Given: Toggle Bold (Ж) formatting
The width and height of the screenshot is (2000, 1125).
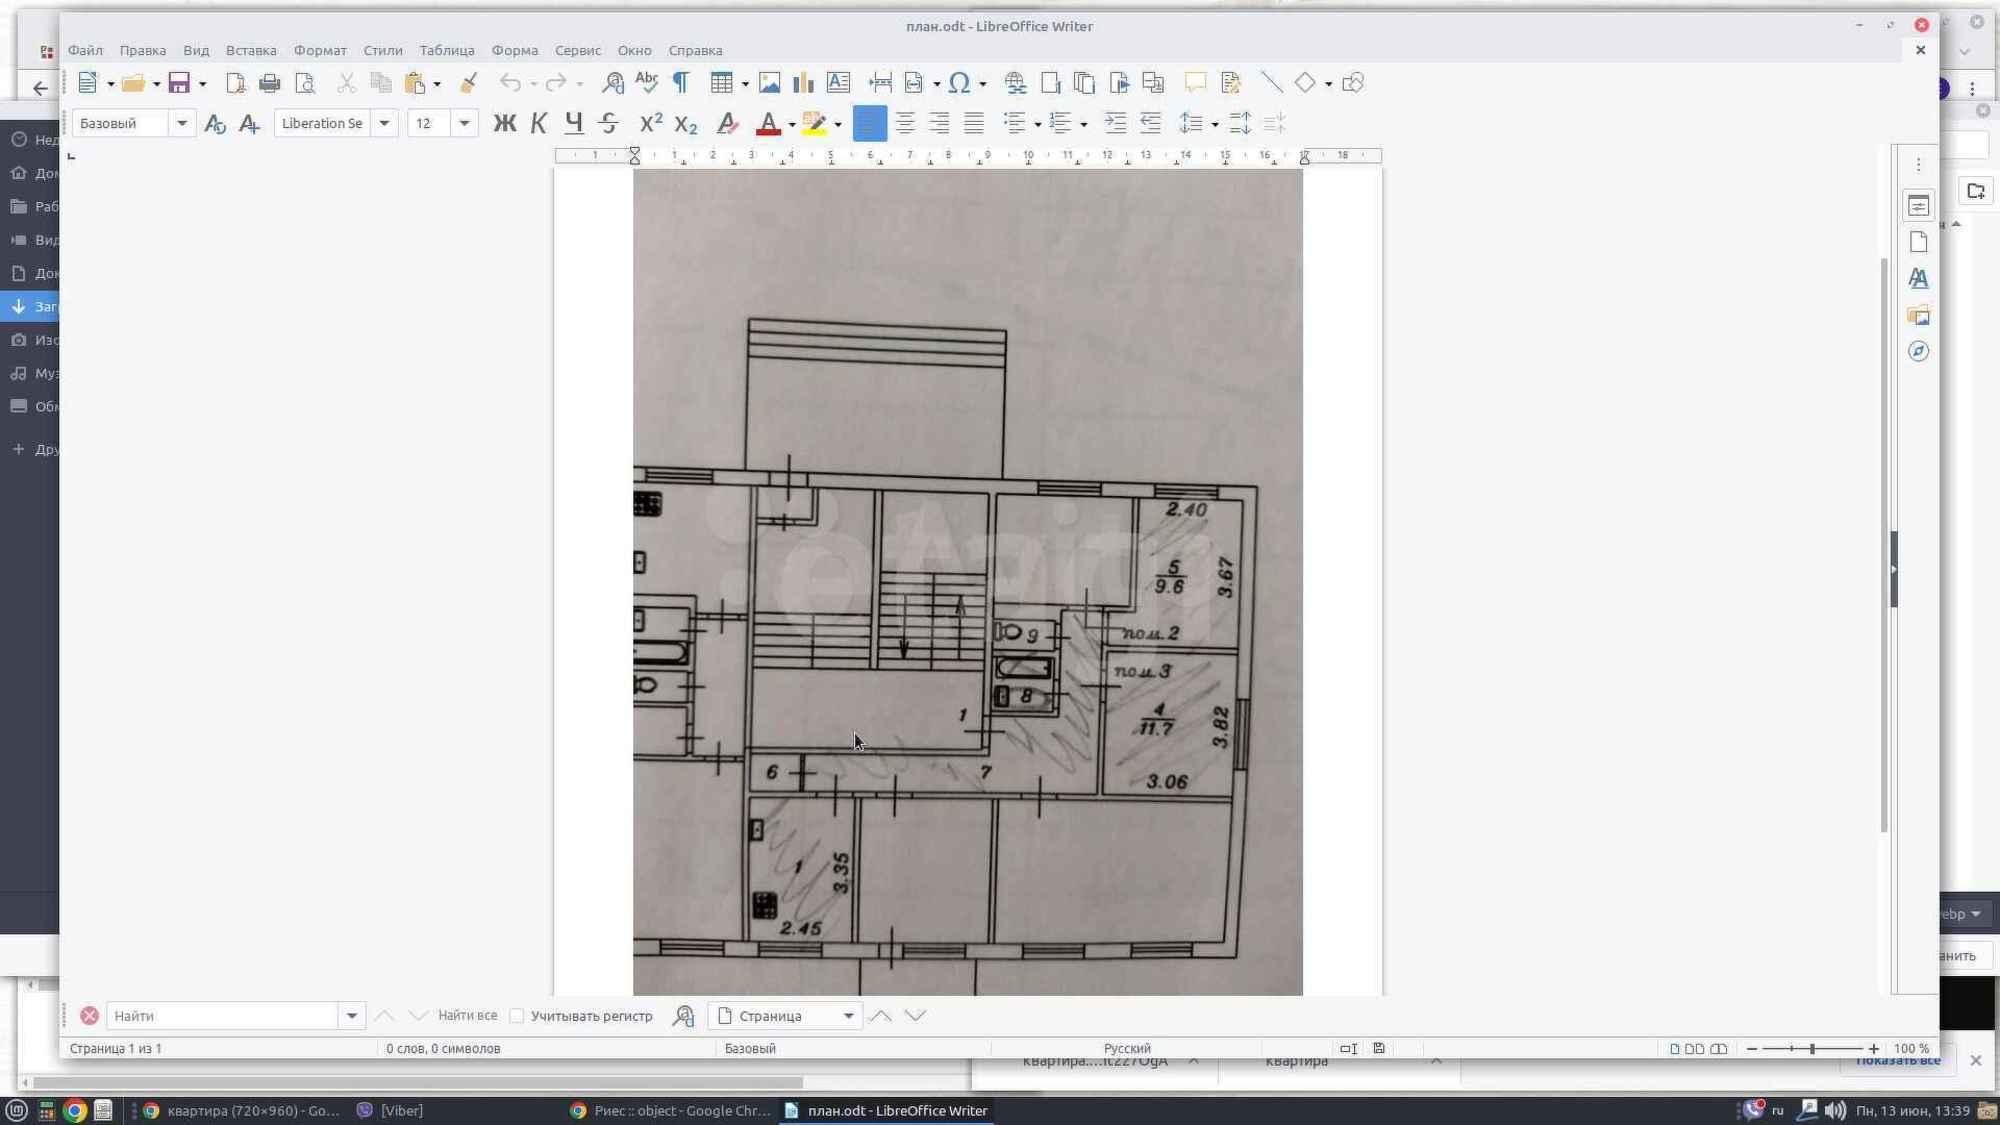Looking at the screenshot, I should 505,123.
